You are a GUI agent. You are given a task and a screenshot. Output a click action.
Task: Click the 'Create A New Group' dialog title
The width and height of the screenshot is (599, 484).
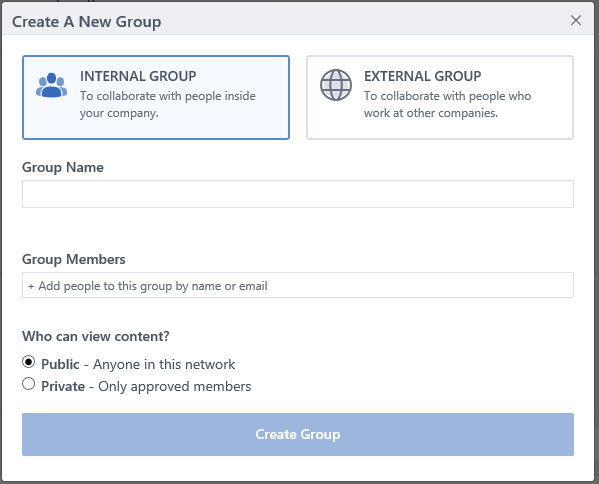(x=87, y=22)
